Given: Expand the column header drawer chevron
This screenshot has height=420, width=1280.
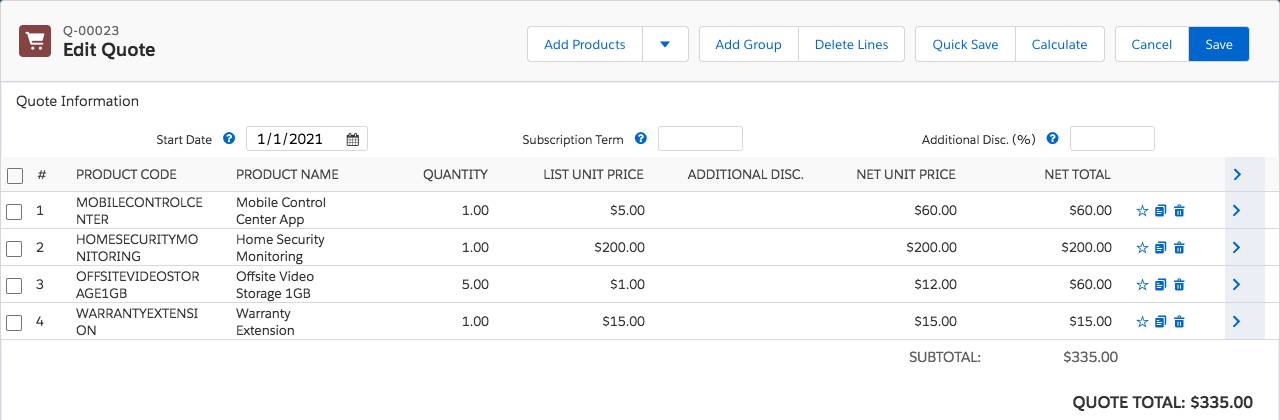Looking at the screenshot, I should point(1237,174).
